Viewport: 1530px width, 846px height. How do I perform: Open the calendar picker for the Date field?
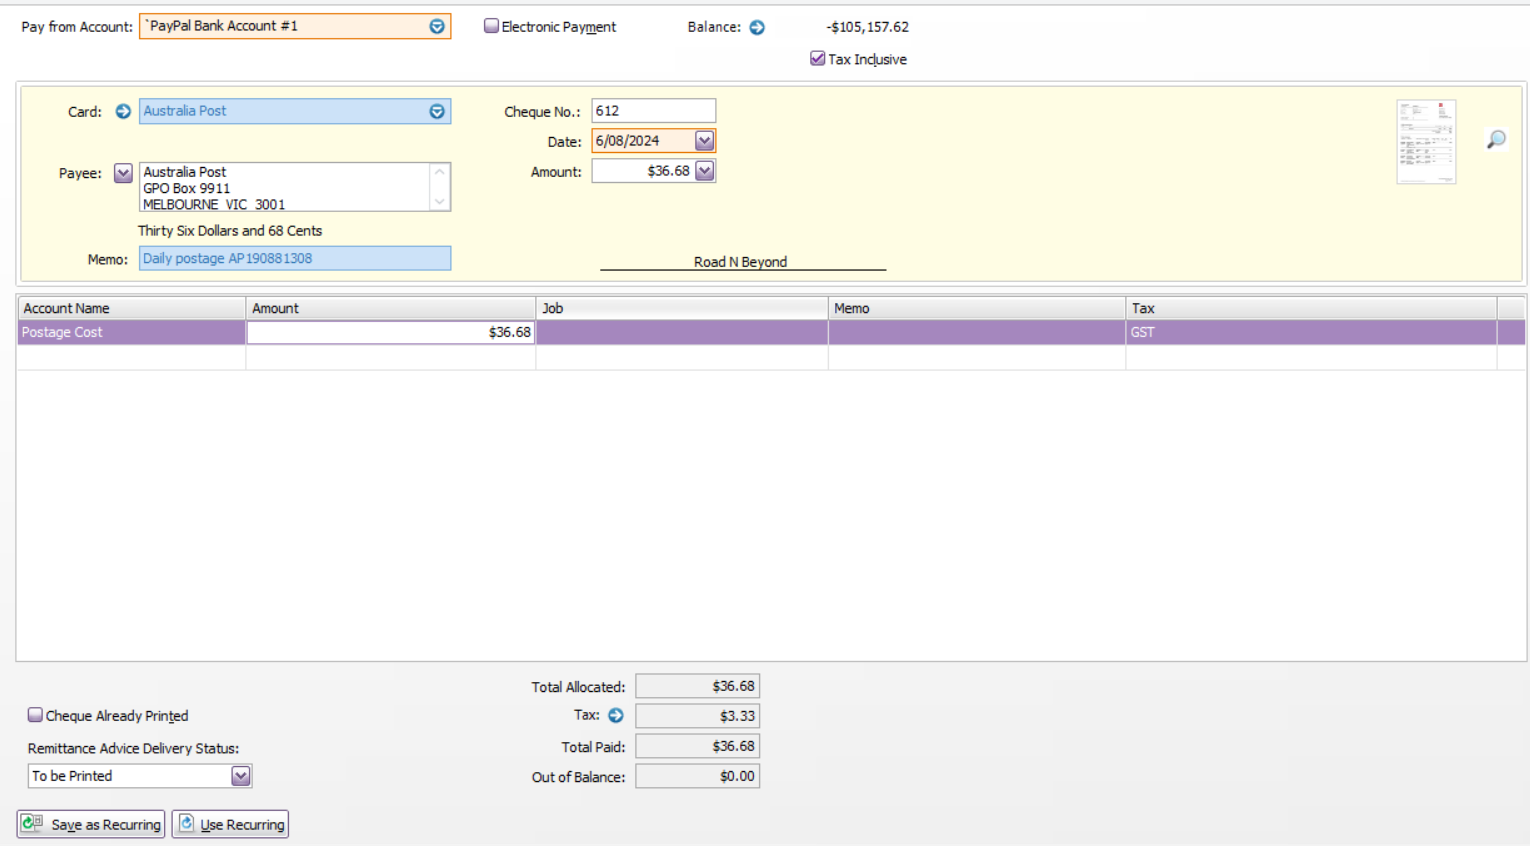click(706, 140)
